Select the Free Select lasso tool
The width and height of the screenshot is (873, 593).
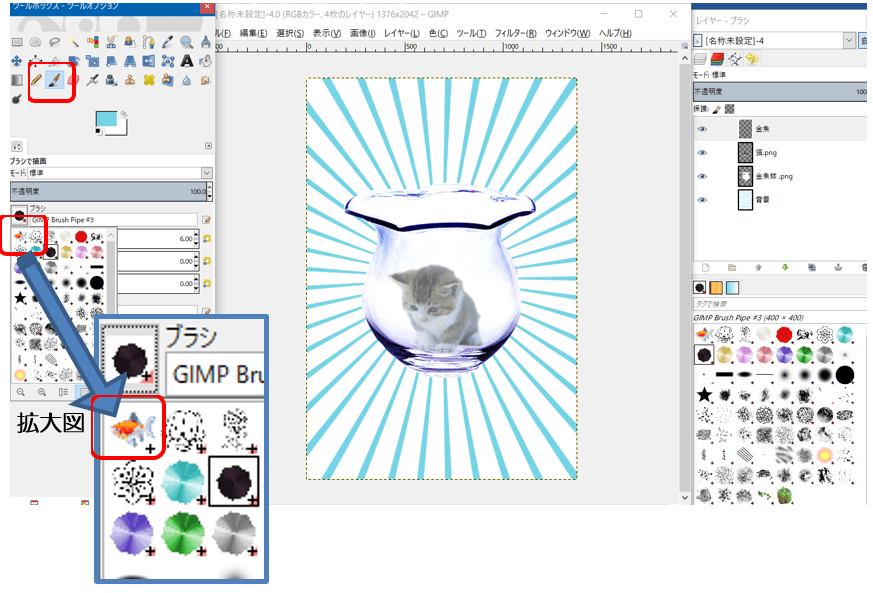(55, 42)
